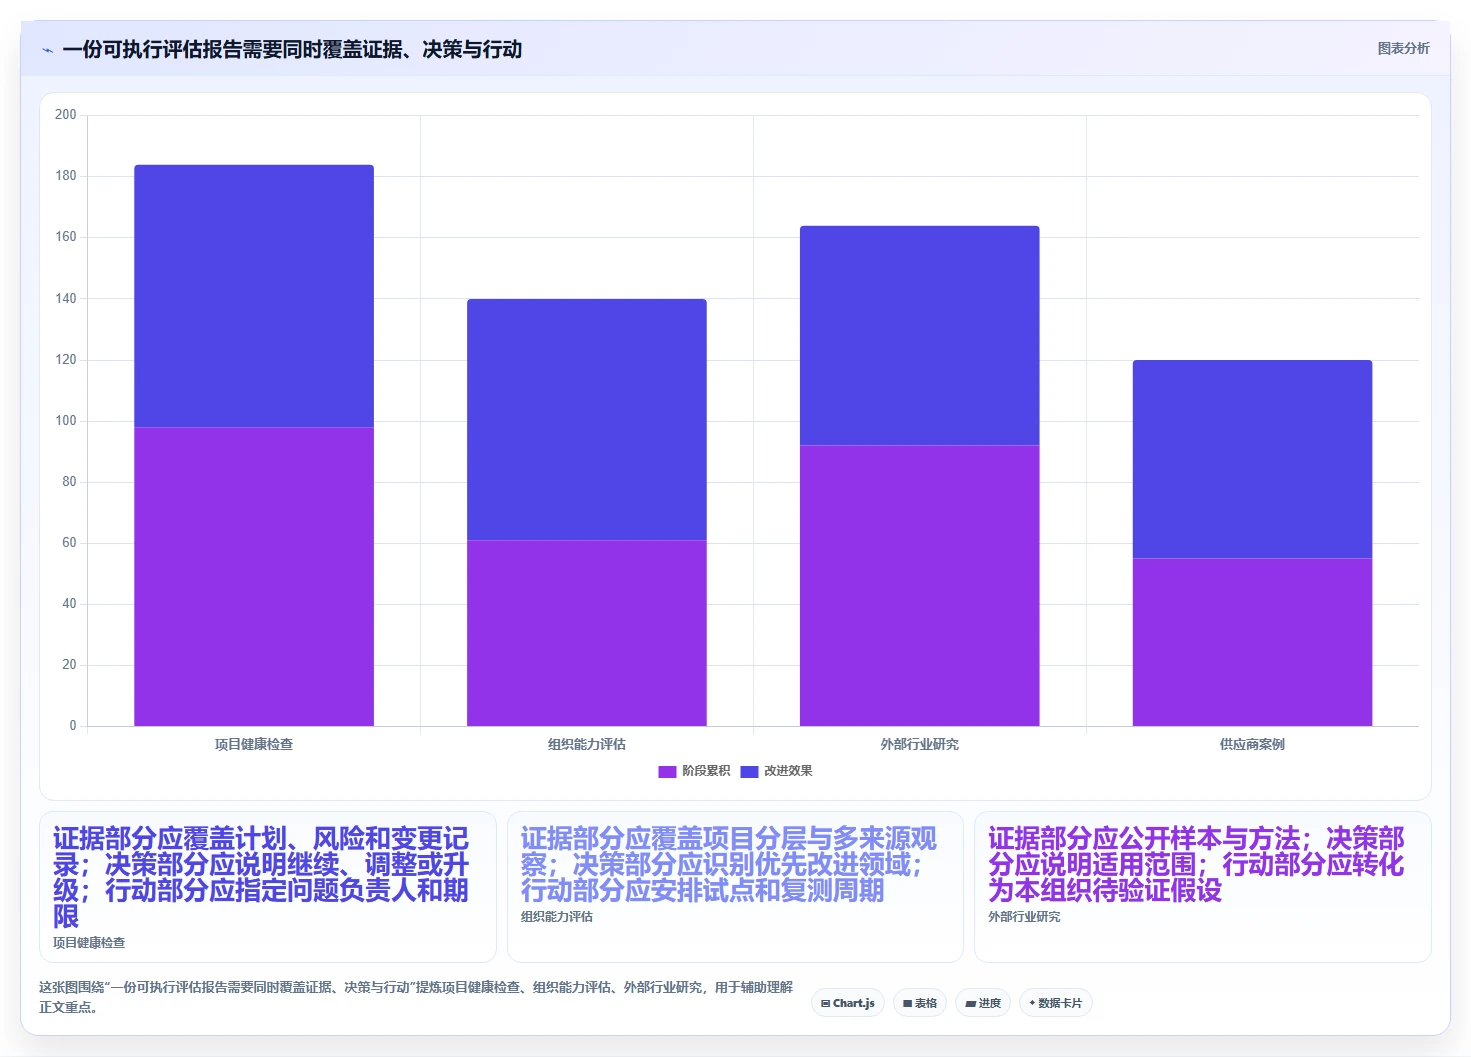This screenshot has width=1471, height=1057.
Task: Click the purple 阶段累积 bar for 项目健康检查
Action: pos(254,576)
